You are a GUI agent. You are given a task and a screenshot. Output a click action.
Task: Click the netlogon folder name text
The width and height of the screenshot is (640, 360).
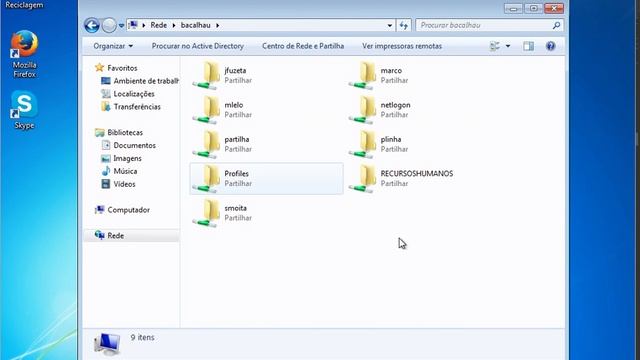point(396,105)
